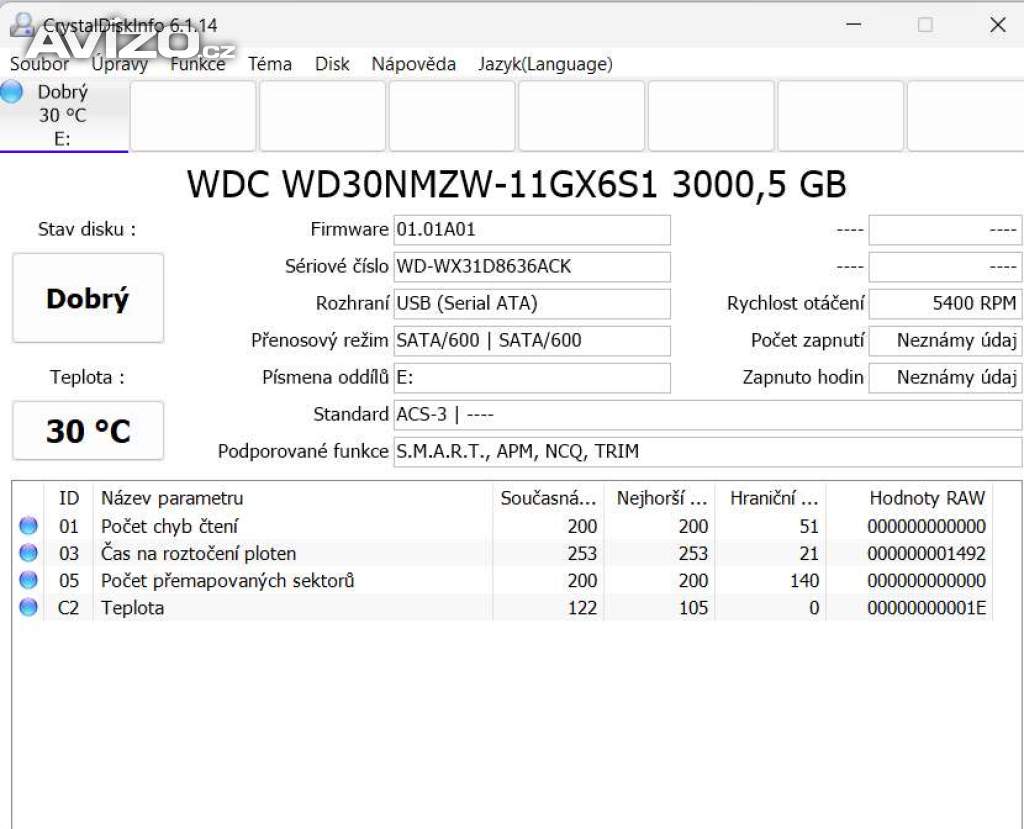The height and width of the screenshot is (829, 1024).
Task: Open the Disk menu
Action: click(332, 64)
